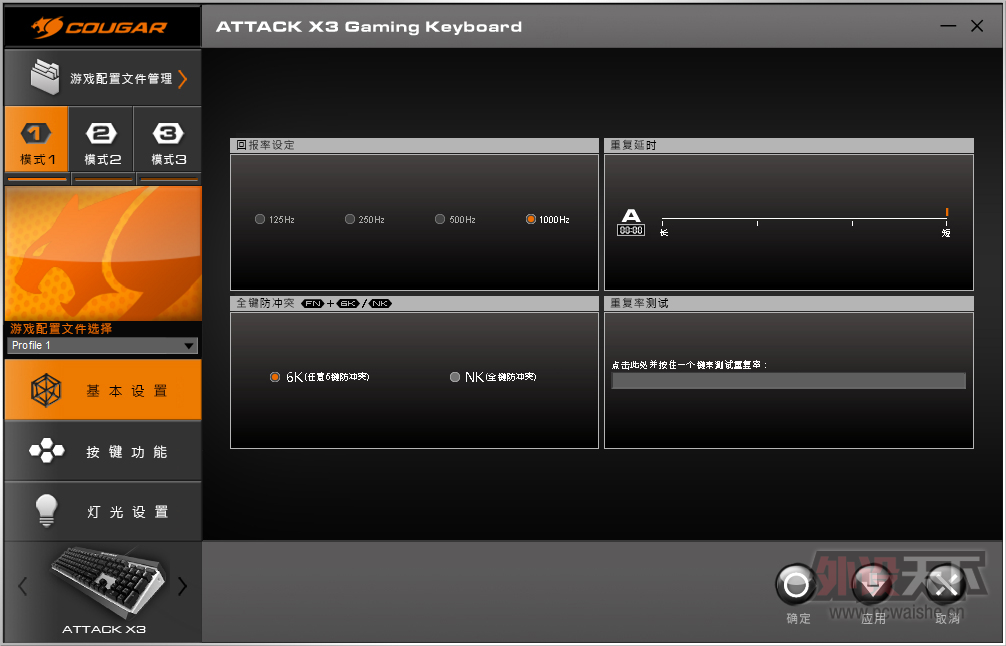Click the 应用 apply download icon
The height and width of the screenshot is (646, 1006).
point(873,585)
